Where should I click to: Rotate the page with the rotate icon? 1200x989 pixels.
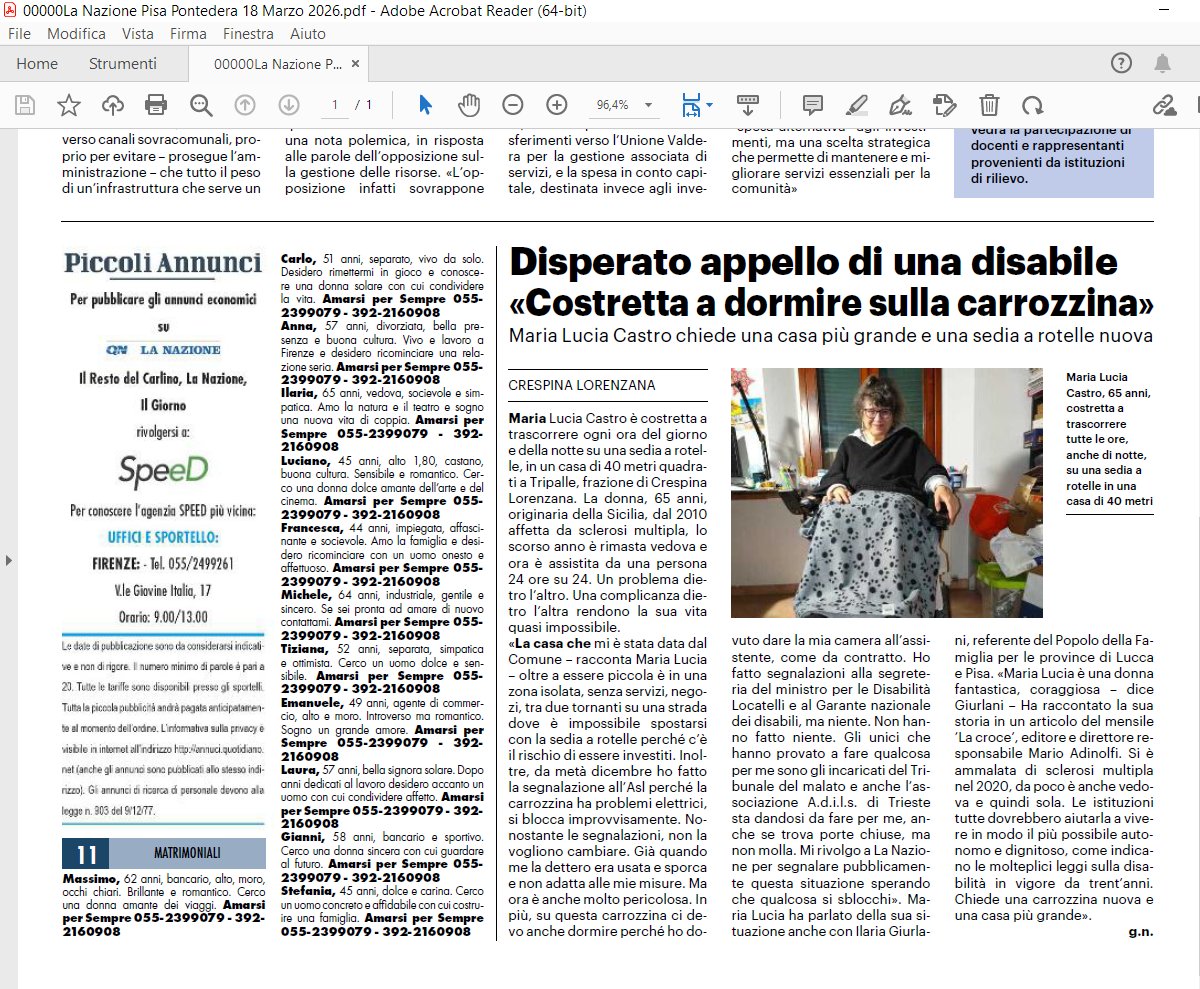1032,104
